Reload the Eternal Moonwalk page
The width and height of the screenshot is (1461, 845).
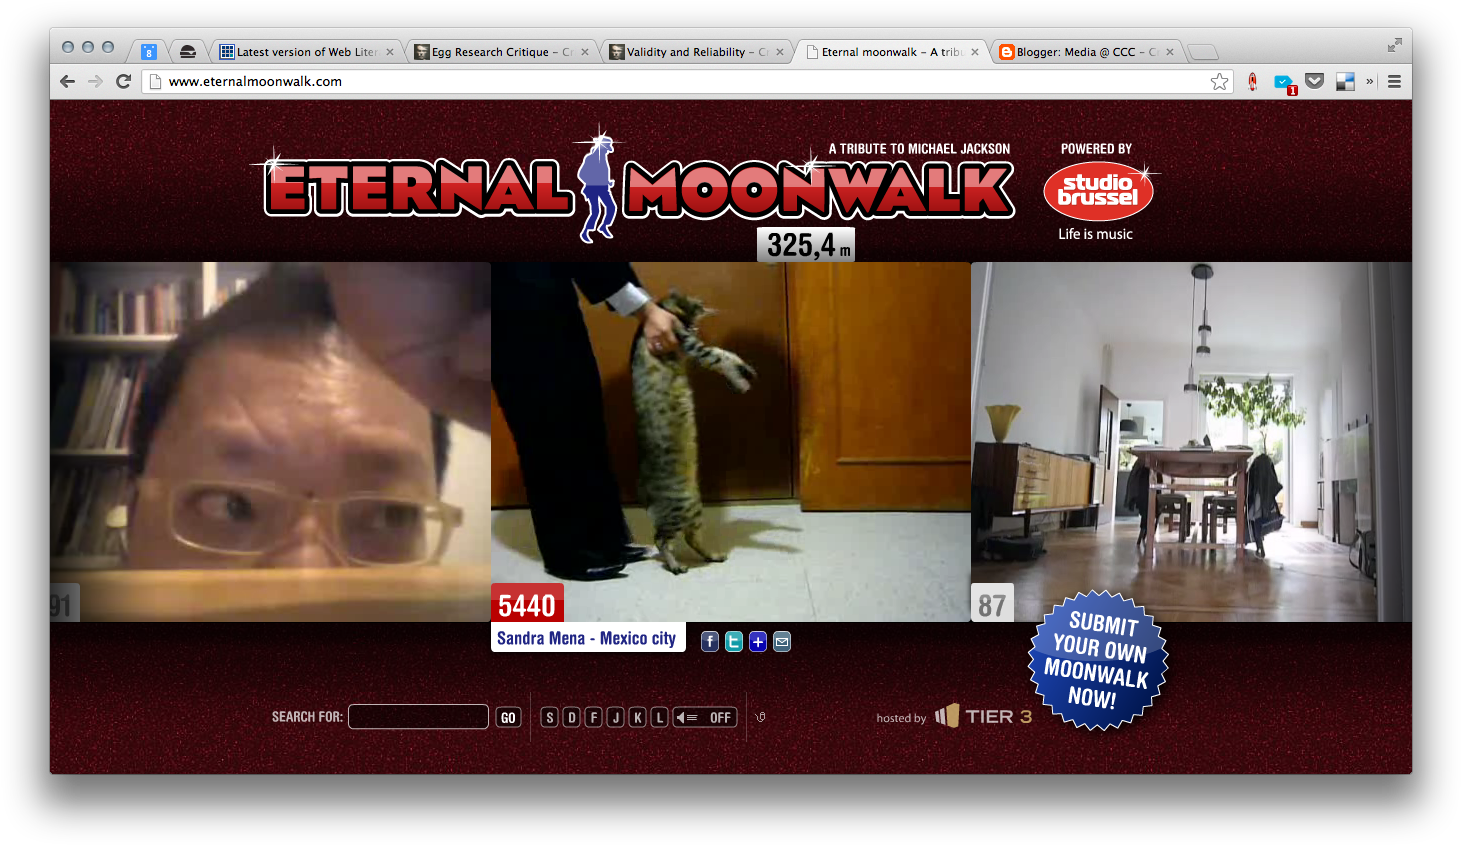[124, 82]
